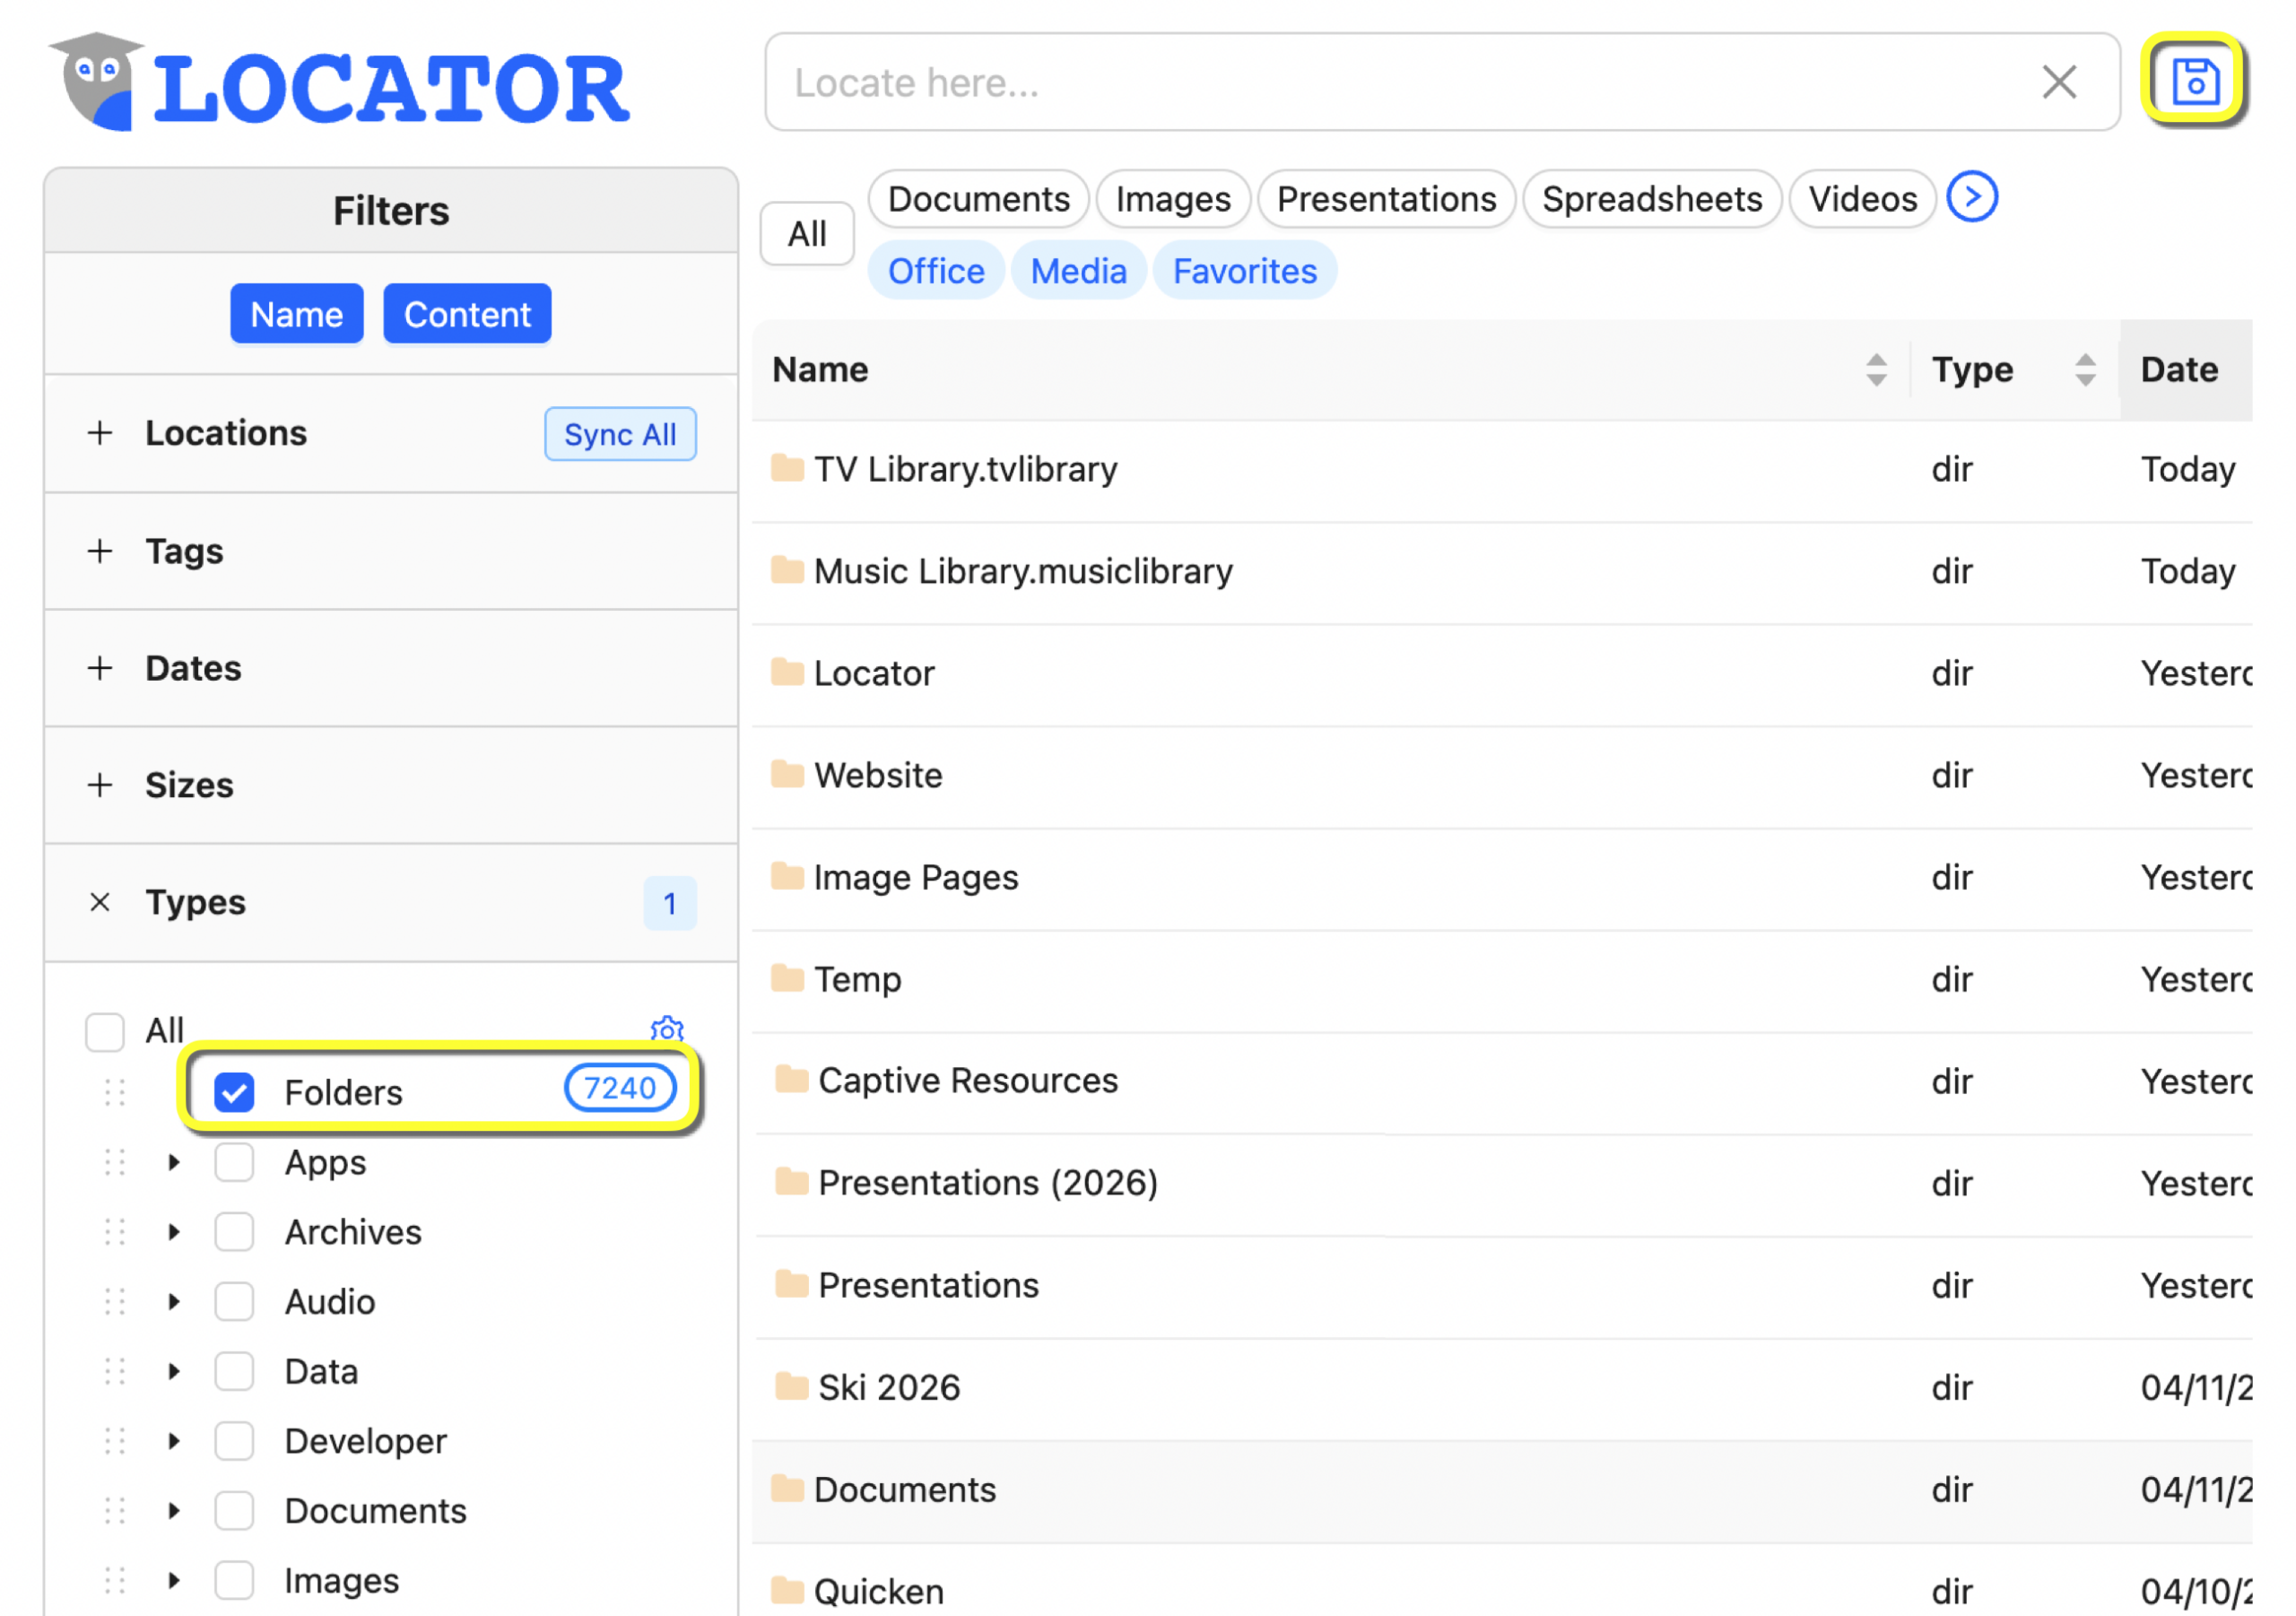Screen dimensions: 2296x1616
Task: Select the Spreadsheets category chip
Action: tap(1651, 198)
